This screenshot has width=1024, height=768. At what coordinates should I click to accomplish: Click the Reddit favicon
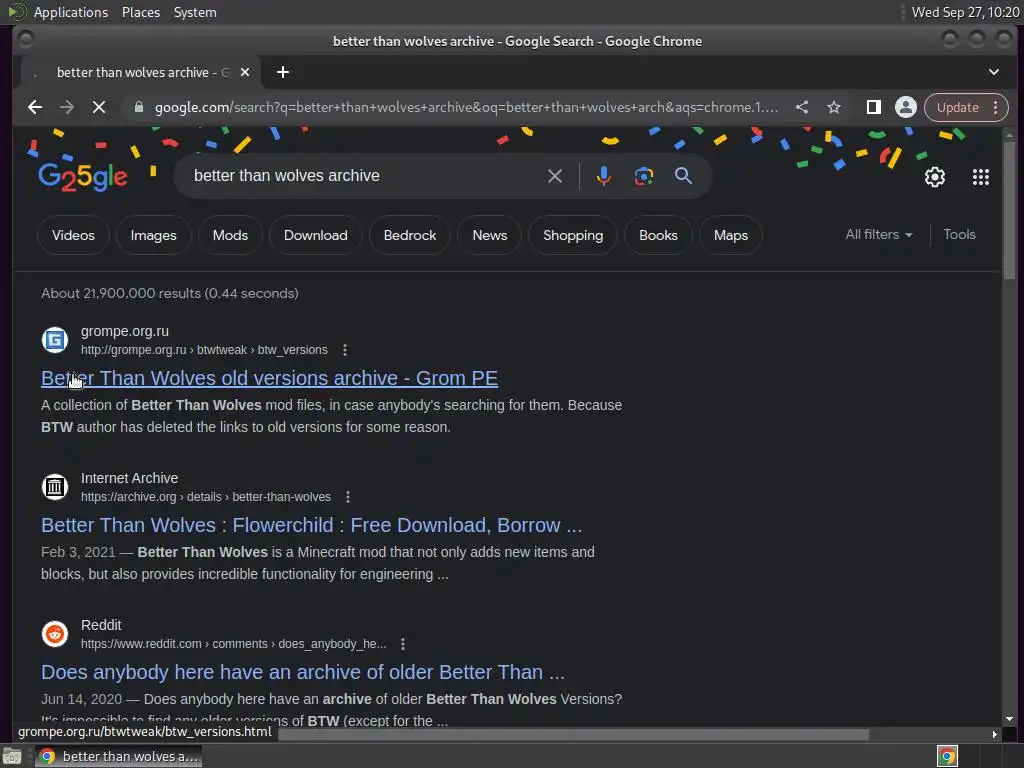click(x=55, y=633)
